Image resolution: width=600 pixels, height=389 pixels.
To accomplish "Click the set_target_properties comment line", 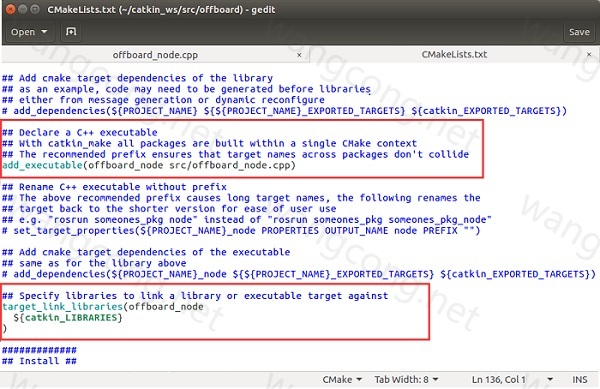I will coord(241,231).
